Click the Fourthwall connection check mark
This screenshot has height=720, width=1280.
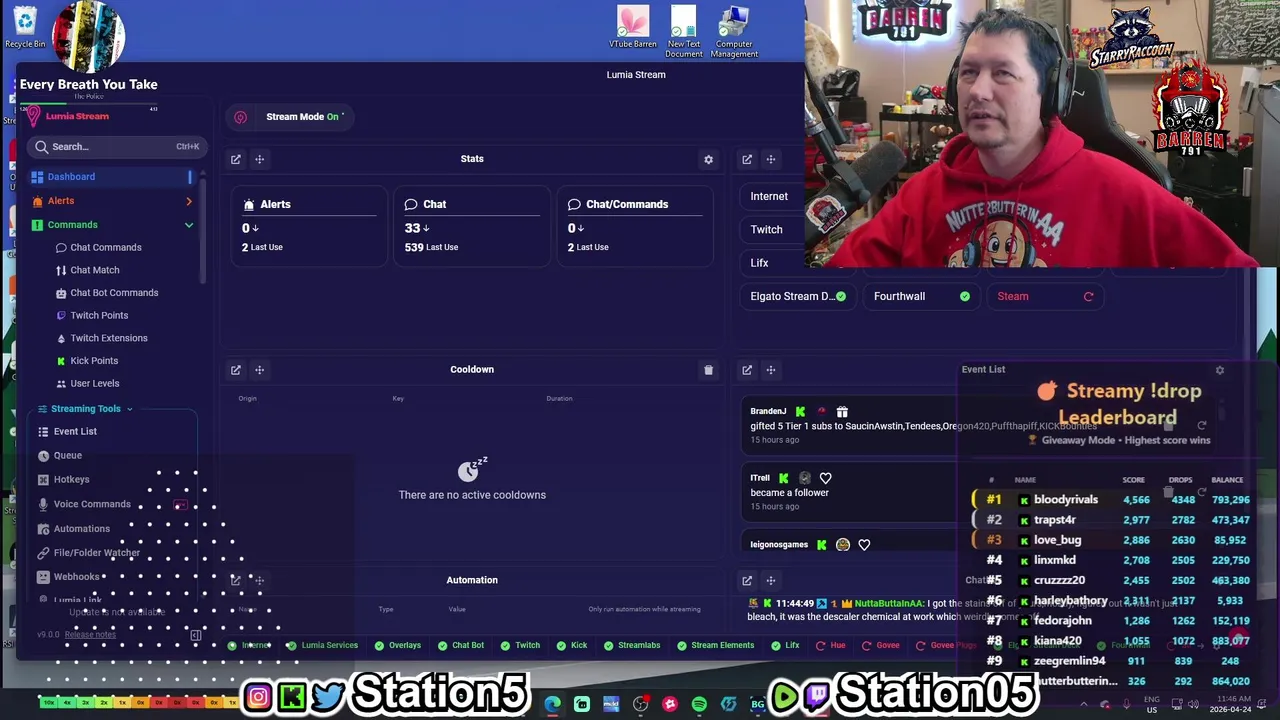[964, 296]
